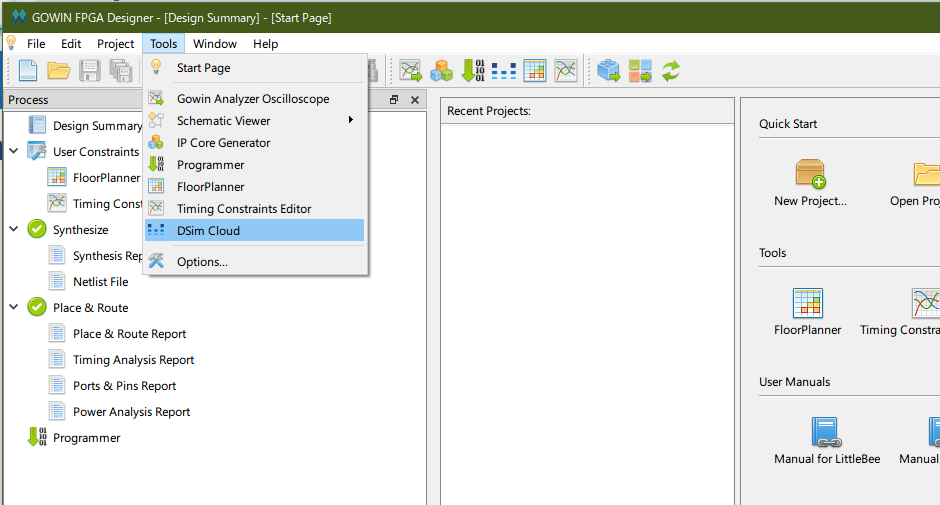Click the colored blocks toolbar icon
The height and width of the screenshot is (505, 940).
pyautogui.click(x=640, y=71)
